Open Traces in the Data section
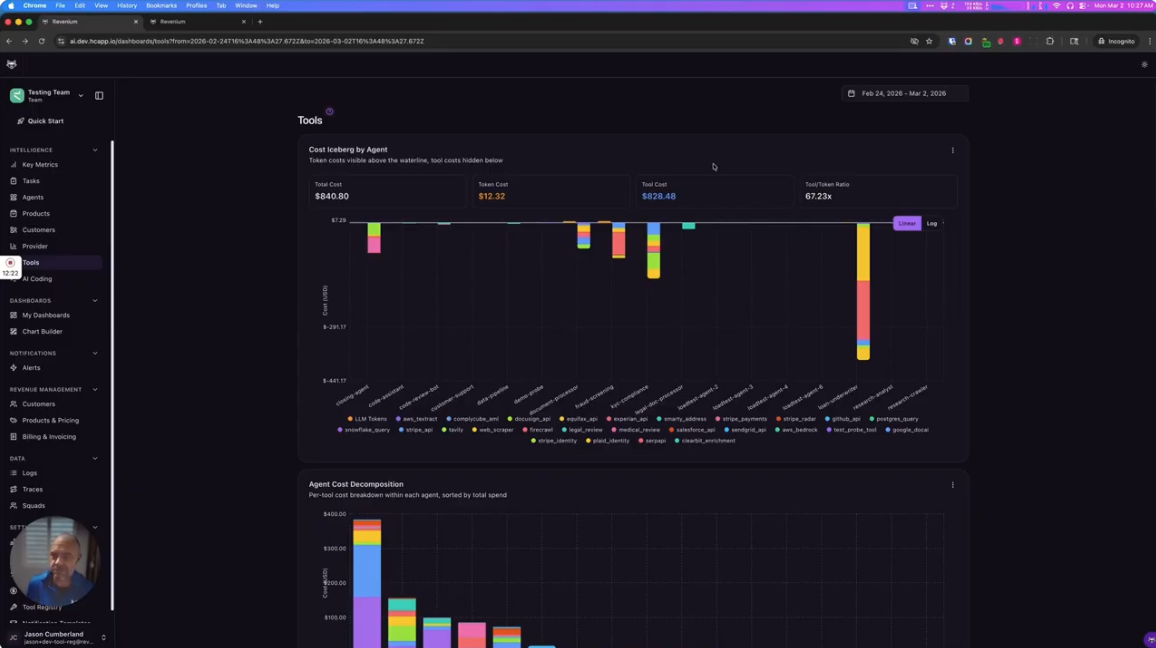Screen dimensions: 1156x648 32,489
